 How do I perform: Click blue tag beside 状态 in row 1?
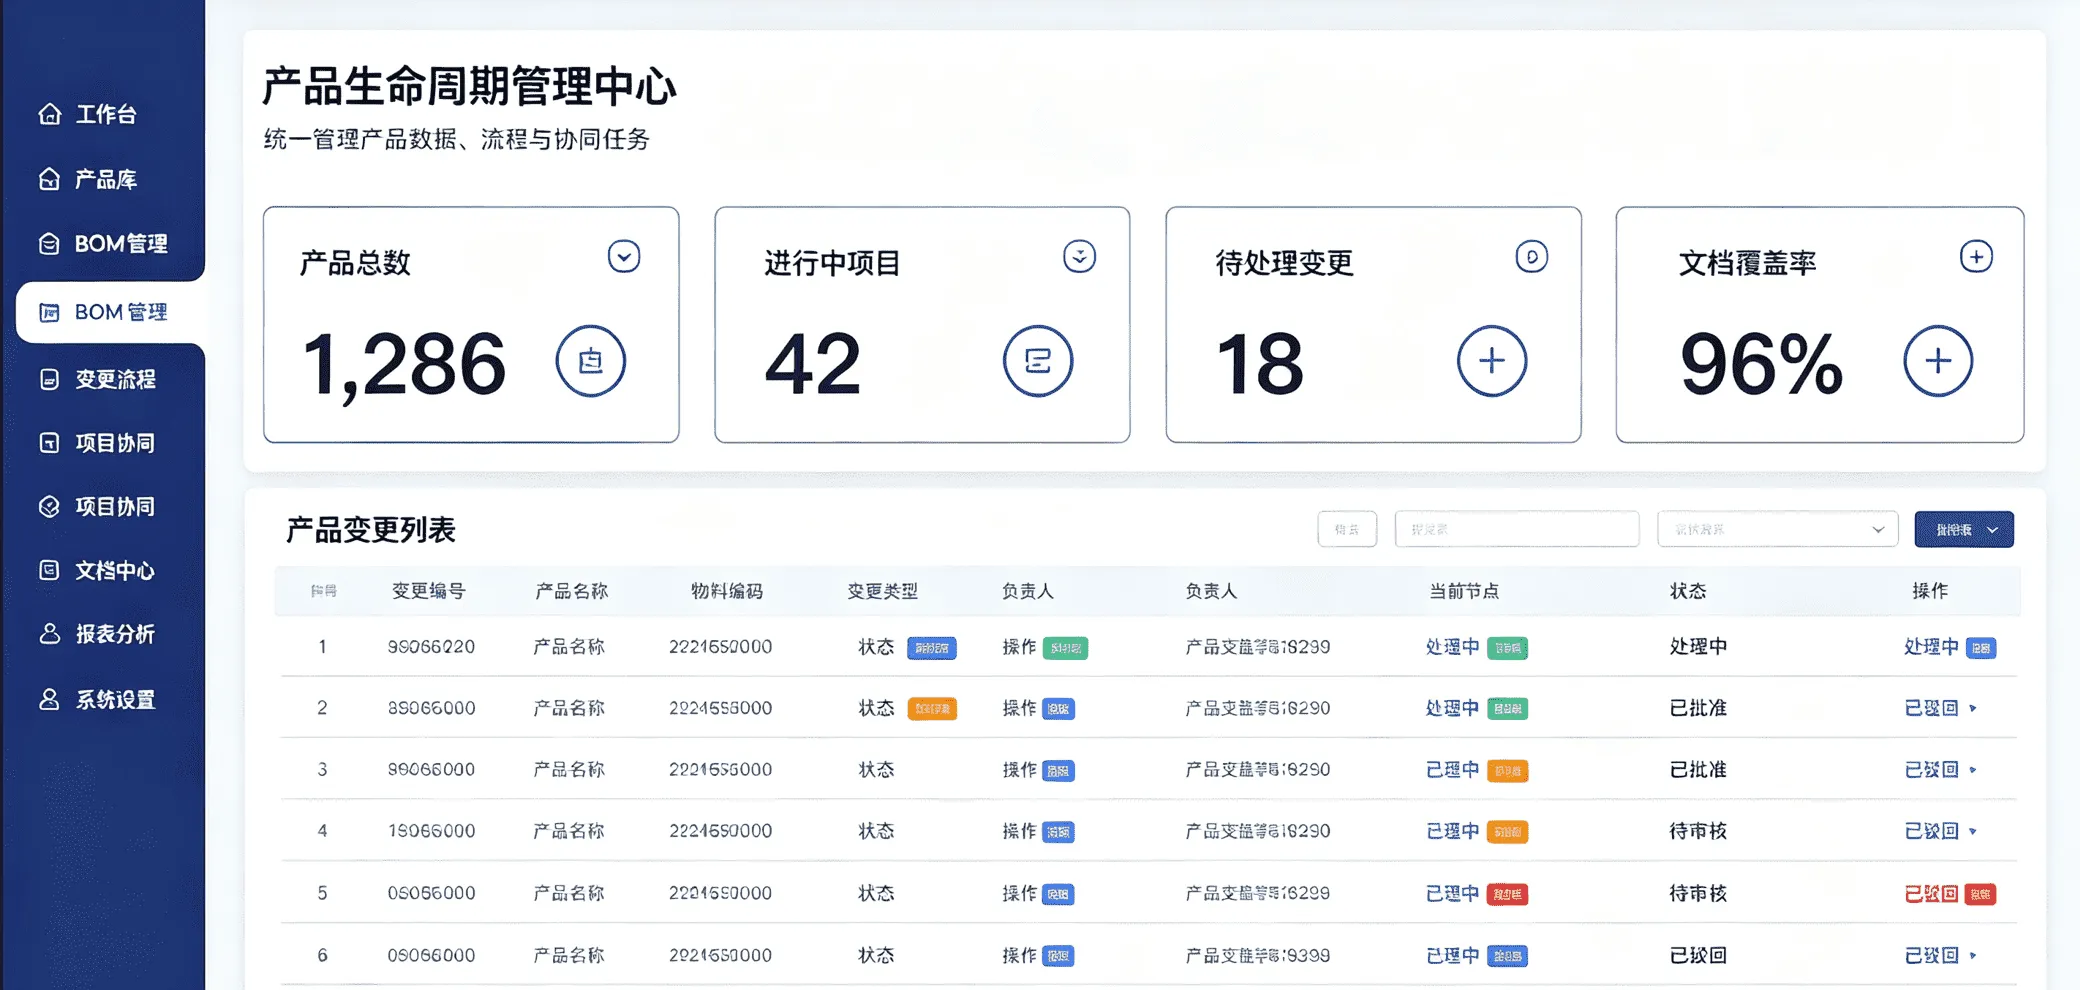point(932,648)
